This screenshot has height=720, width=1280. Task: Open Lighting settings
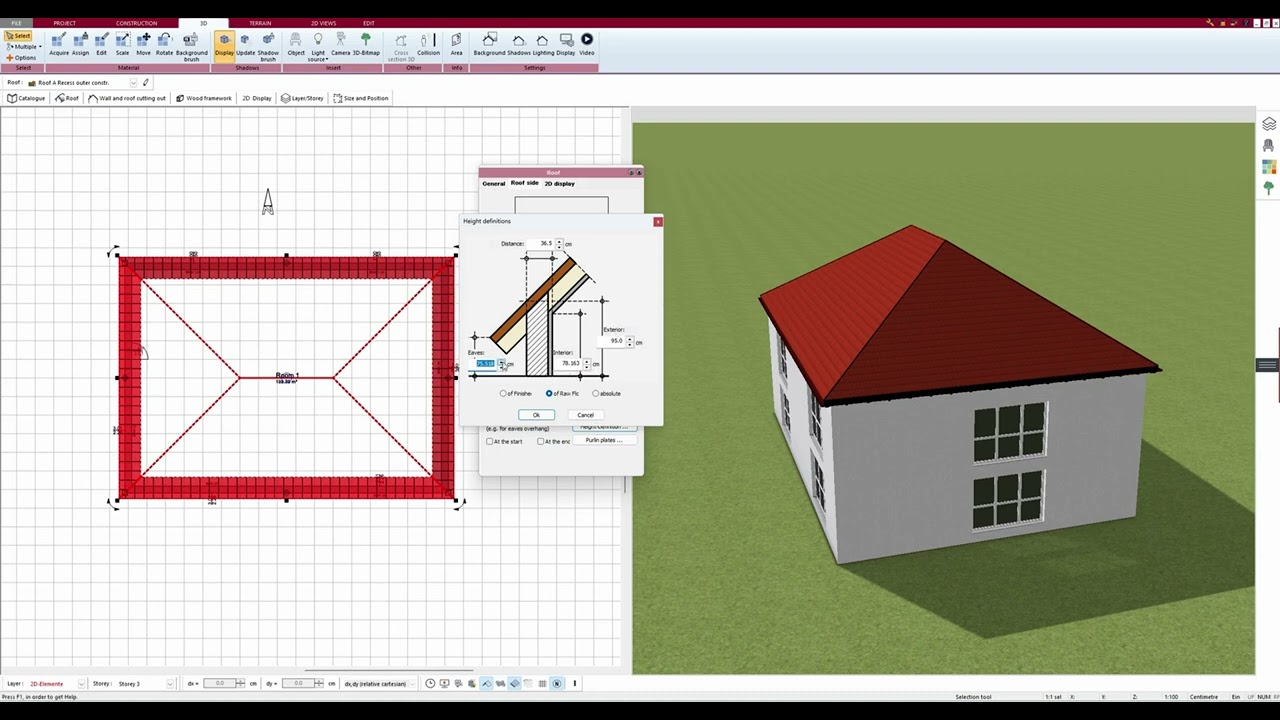tap(543, 43)
